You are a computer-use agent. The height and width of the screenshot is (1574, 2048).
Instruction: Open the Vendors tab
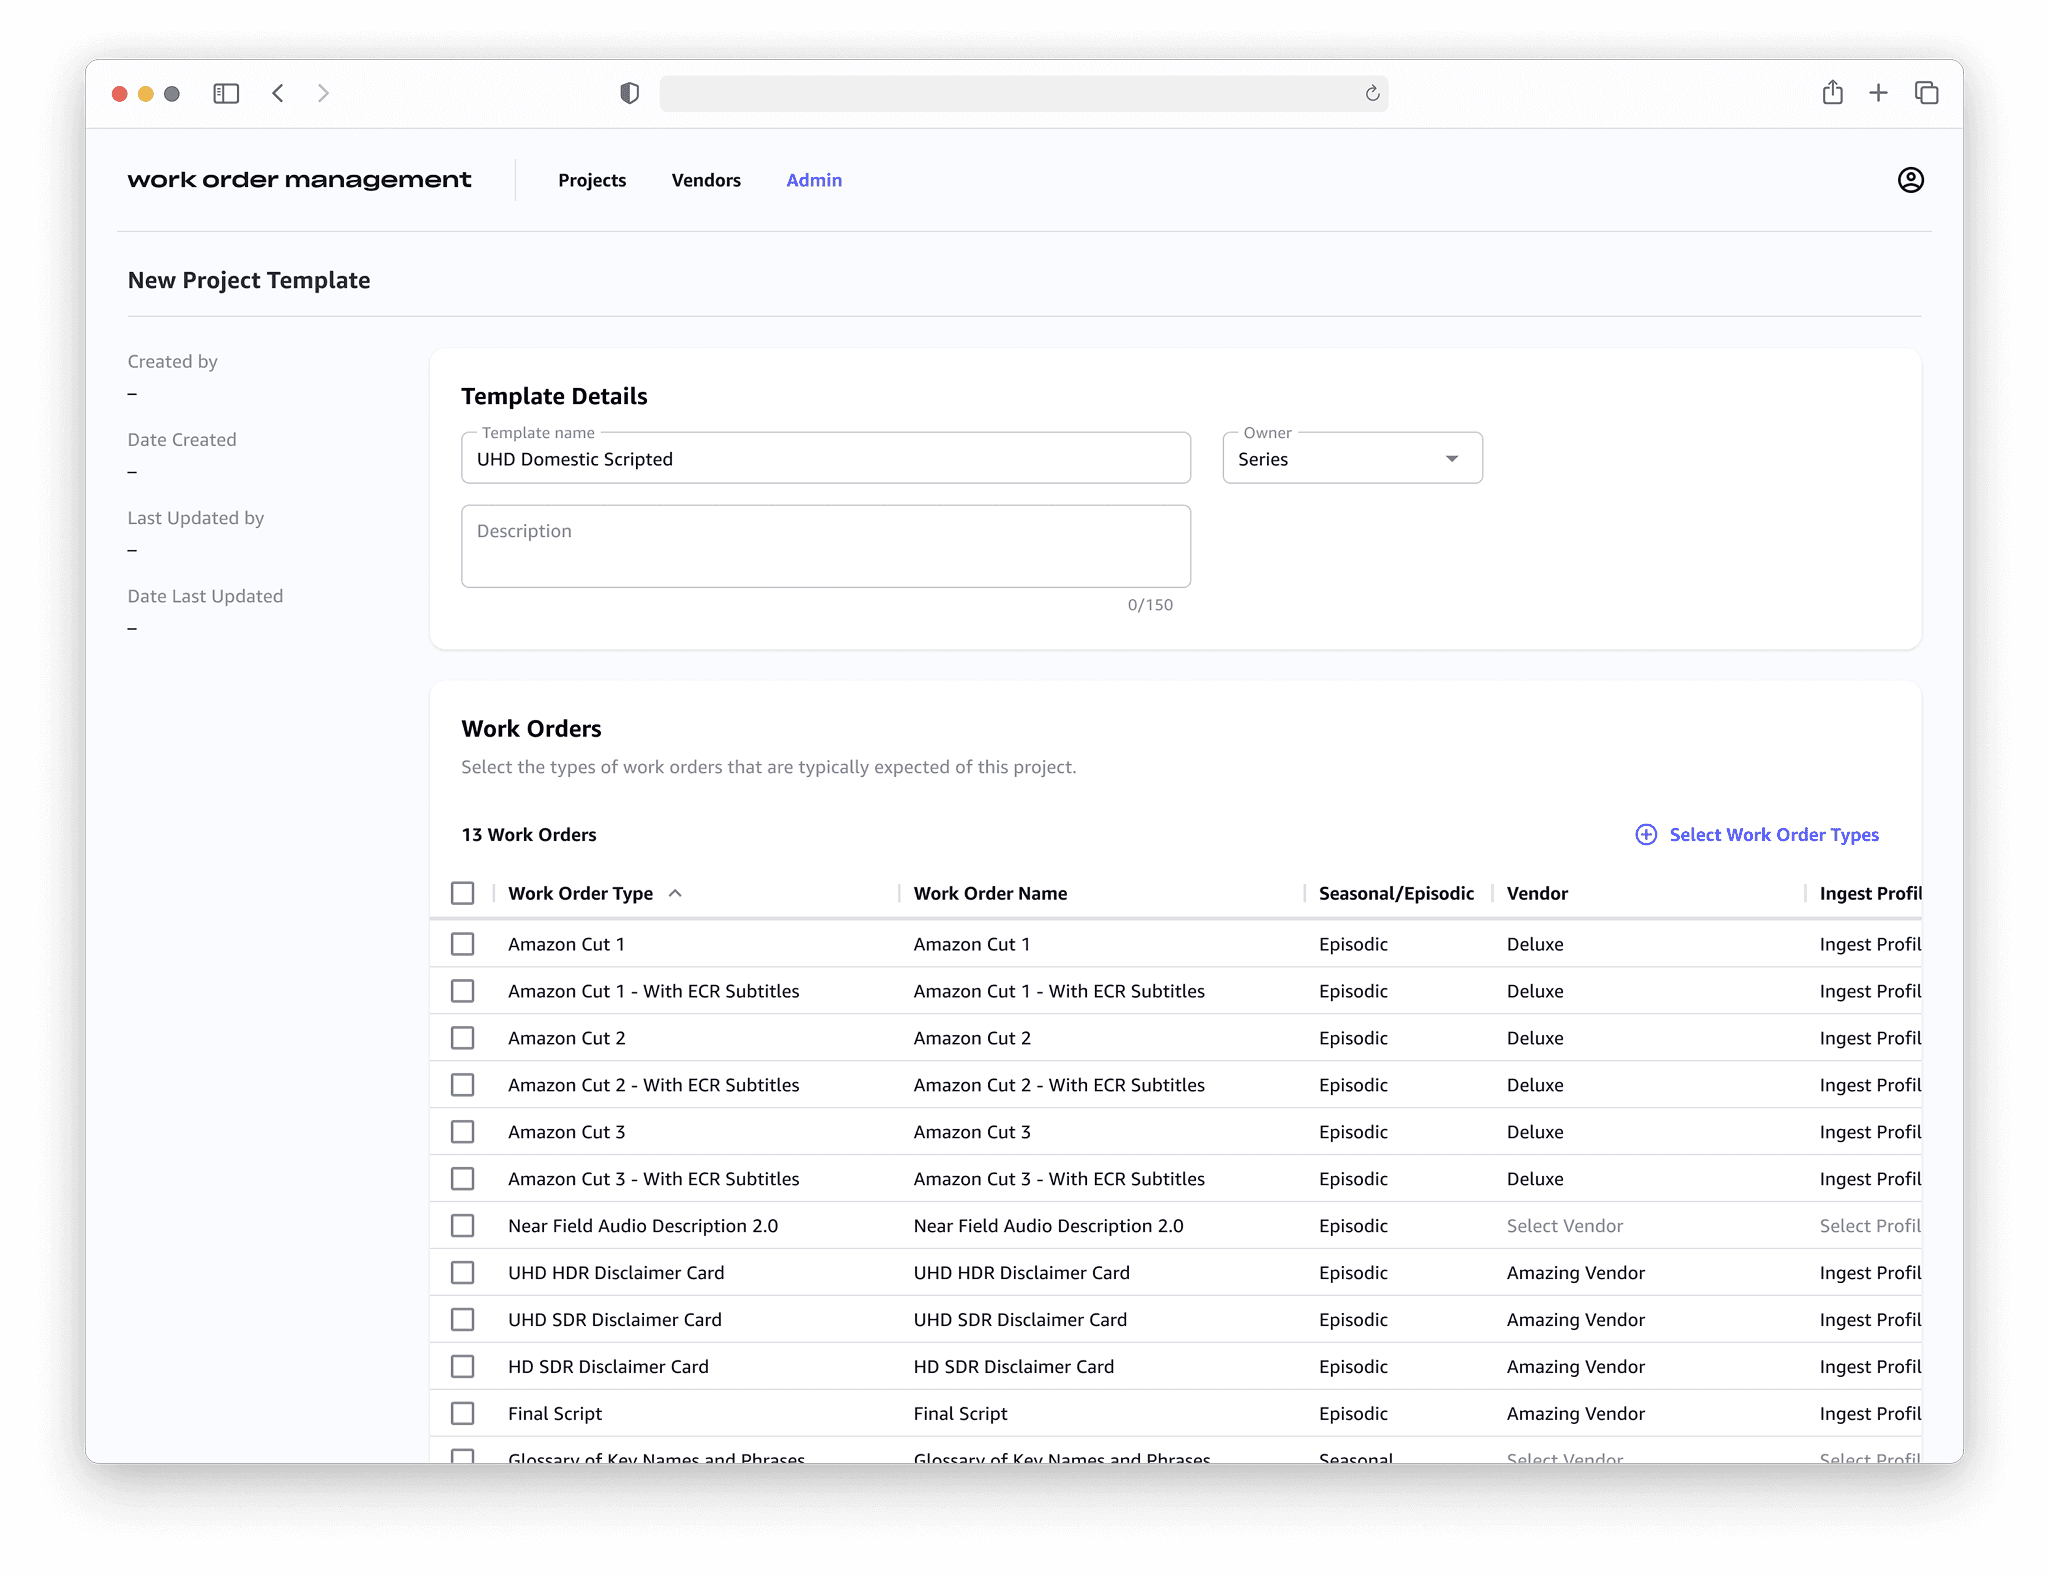click(x=706, y=180)
